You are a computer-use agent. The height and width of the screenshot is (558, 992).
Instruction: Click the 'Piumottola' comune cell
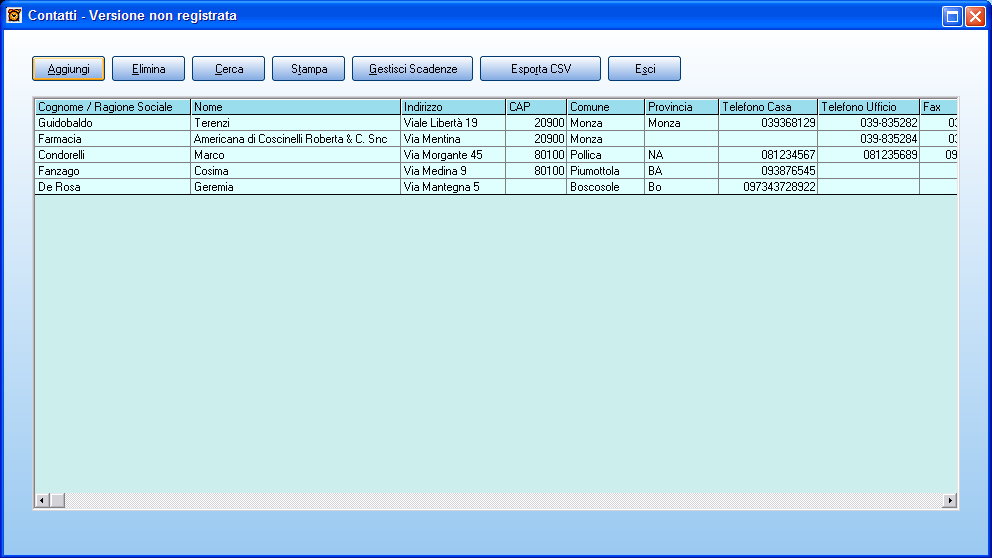tap(605, 171)
